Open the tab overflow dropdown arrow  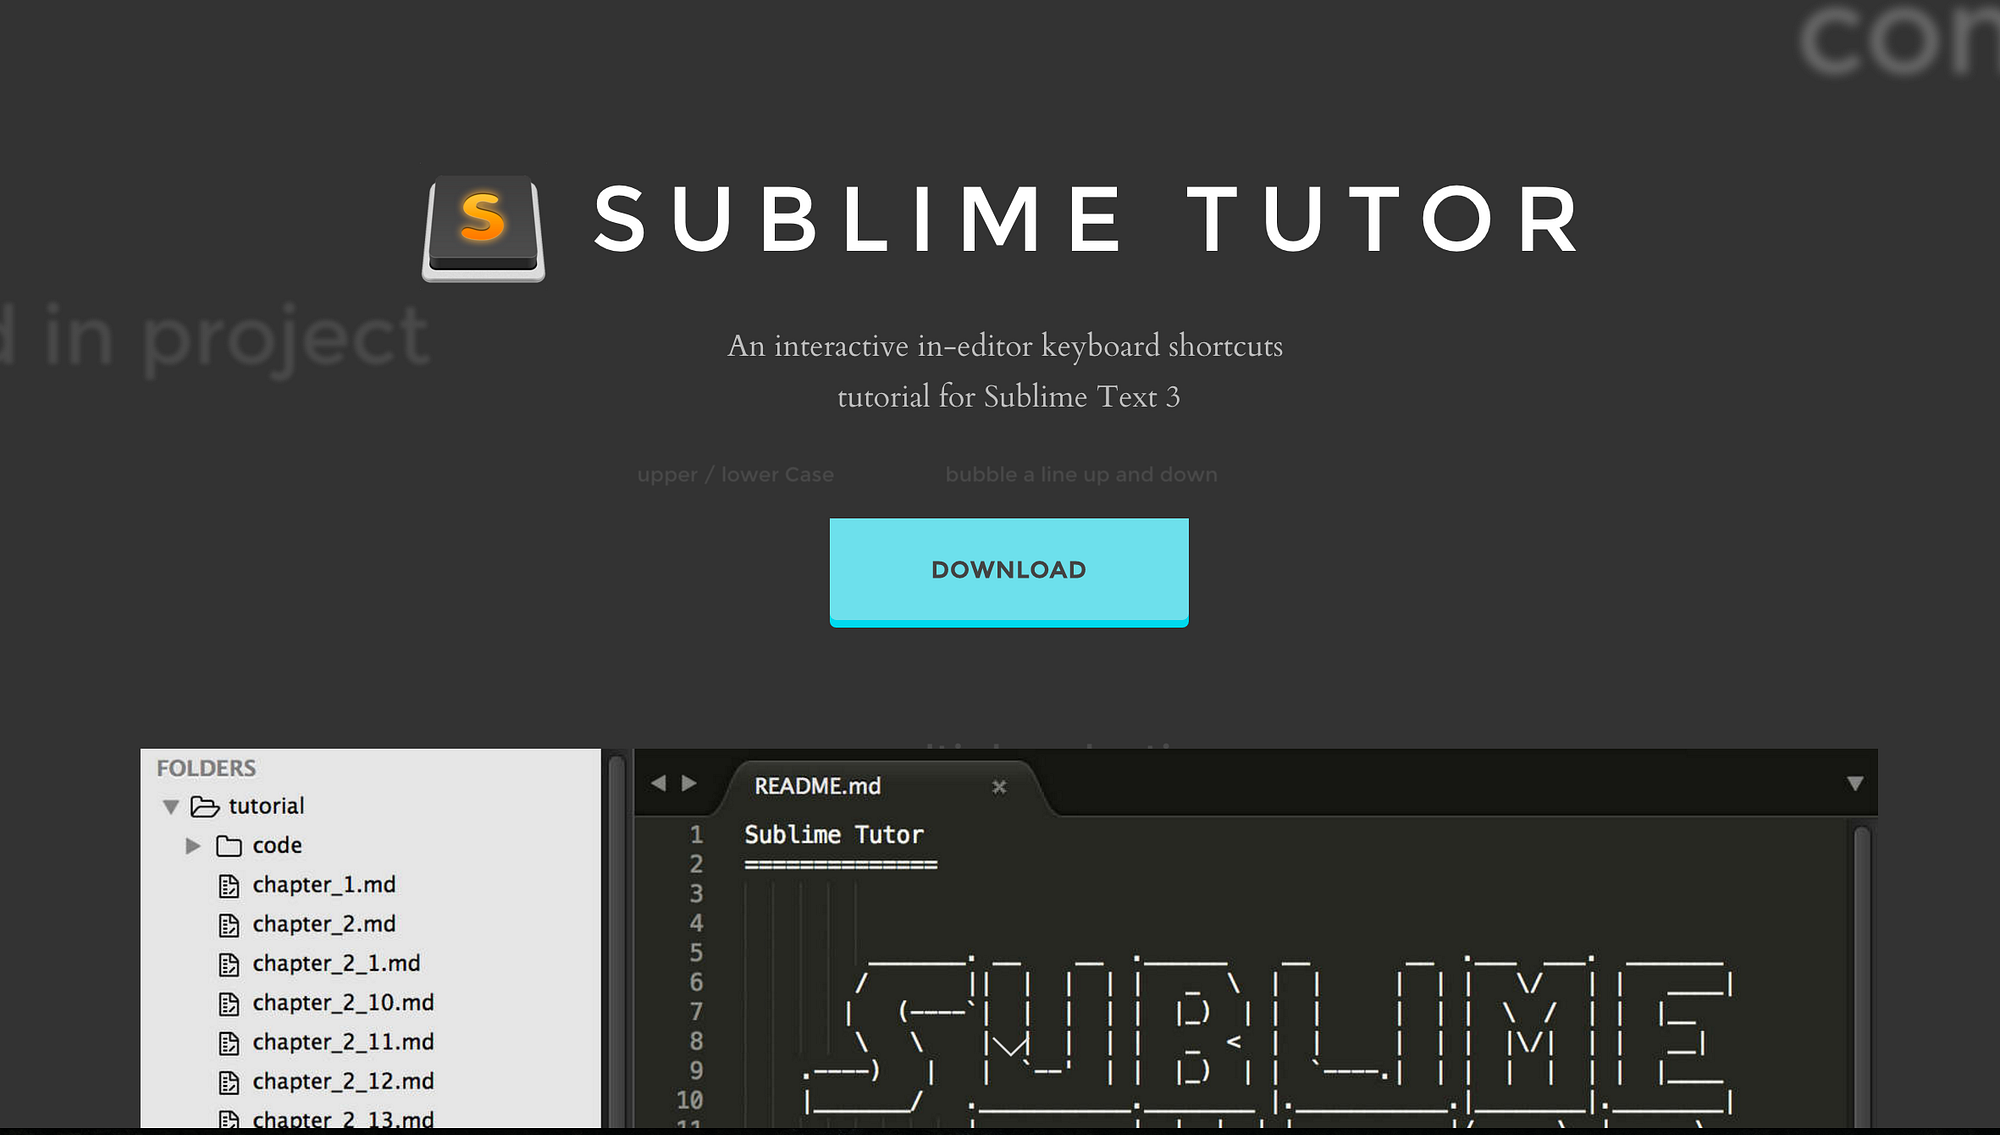(x=1857, y=784)
